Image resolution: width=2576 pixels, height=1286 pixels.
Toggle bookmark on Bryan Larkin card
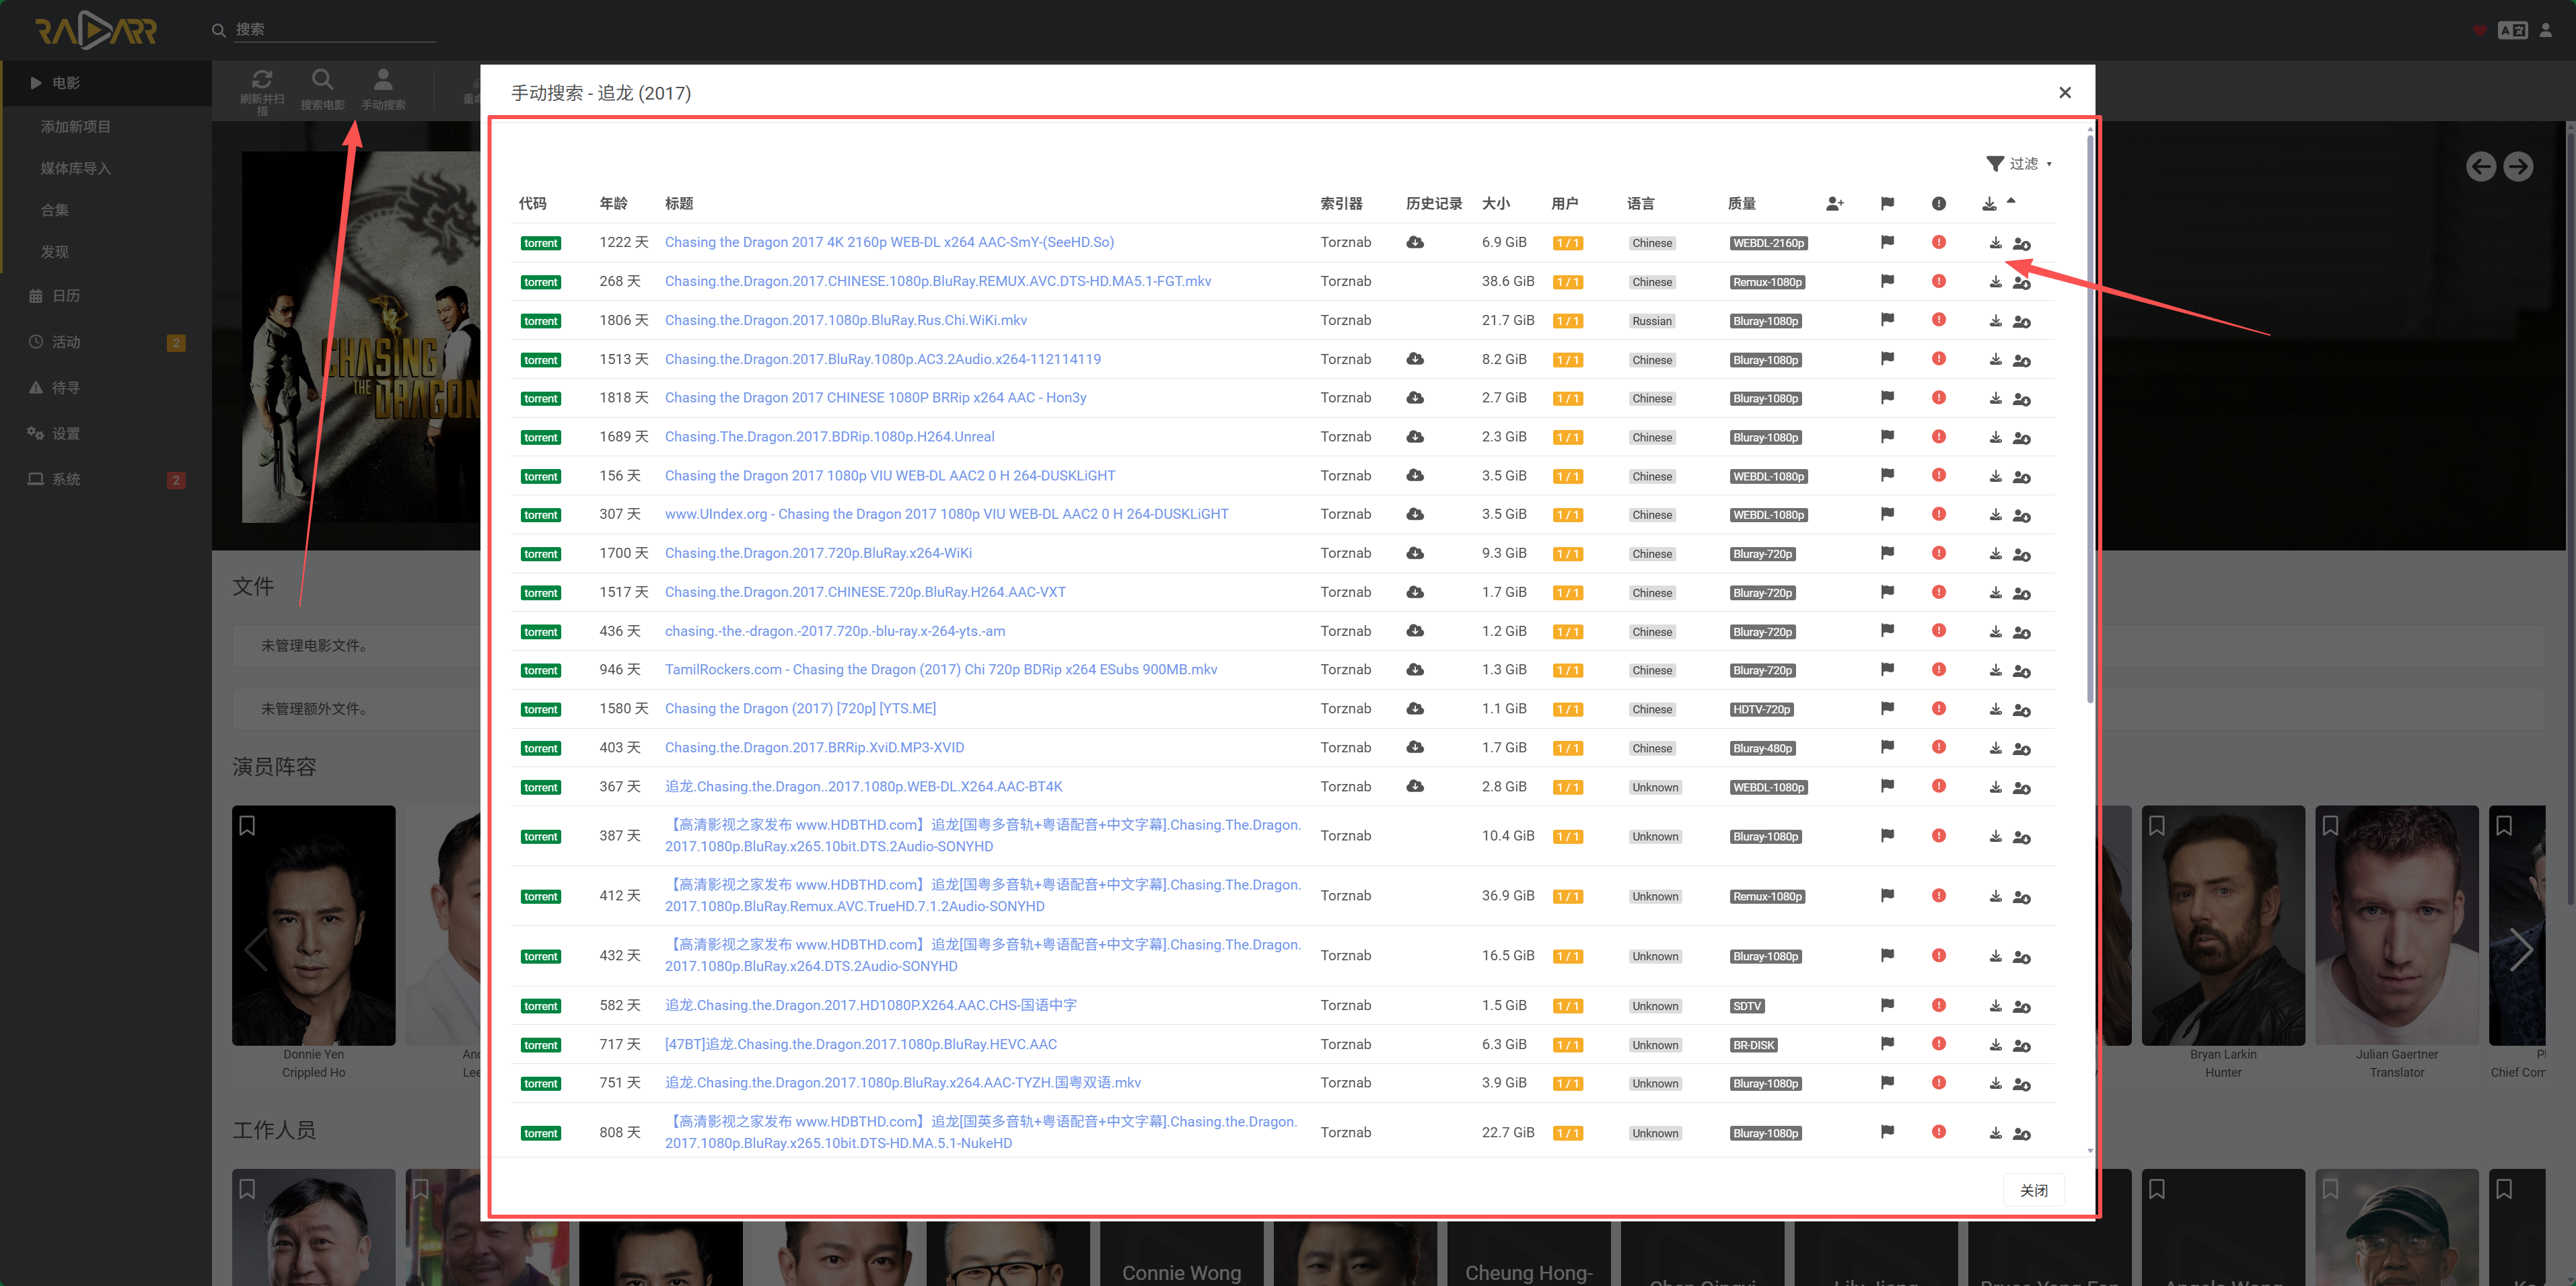point(2157,826)
